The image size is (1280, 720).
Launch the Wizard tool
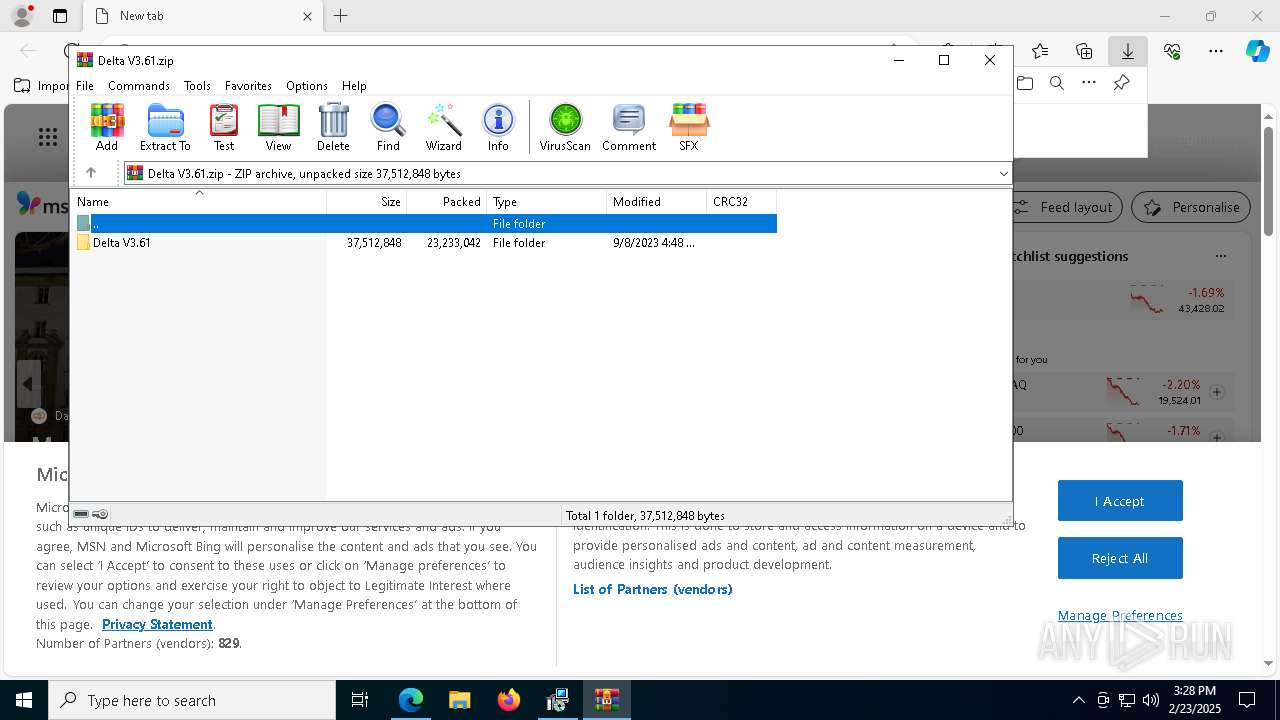[443, 127]
